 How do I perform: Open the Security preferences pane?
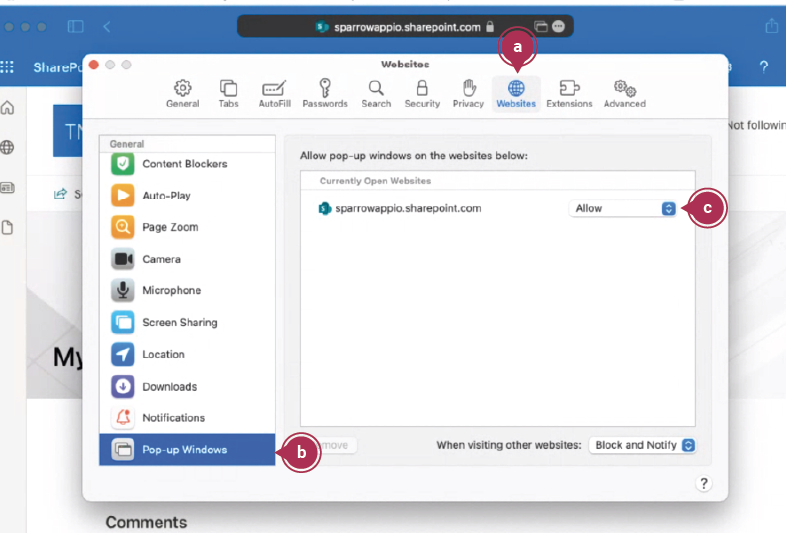pos(422,93)
